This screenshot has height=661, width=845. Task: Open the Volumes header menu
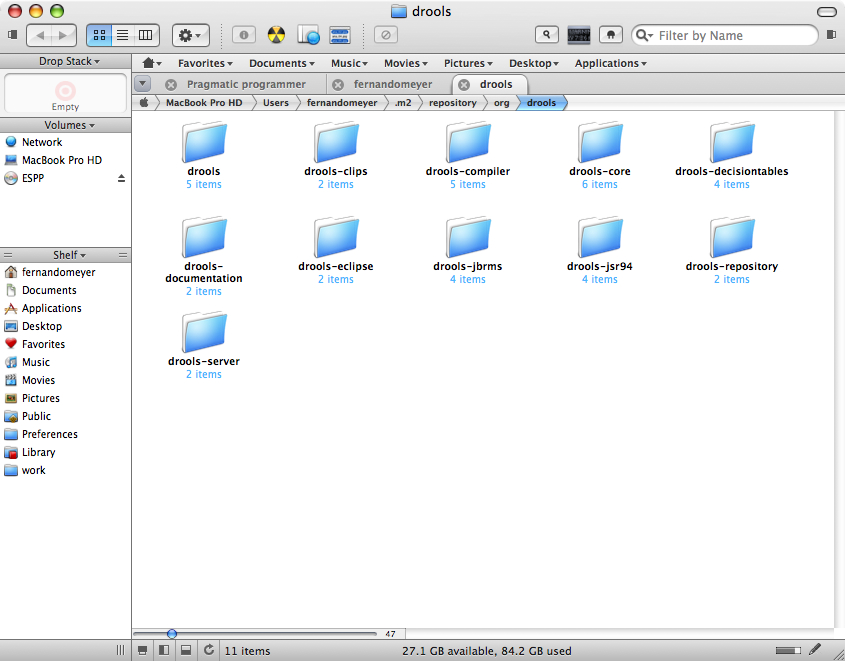(x=69, y=125)
